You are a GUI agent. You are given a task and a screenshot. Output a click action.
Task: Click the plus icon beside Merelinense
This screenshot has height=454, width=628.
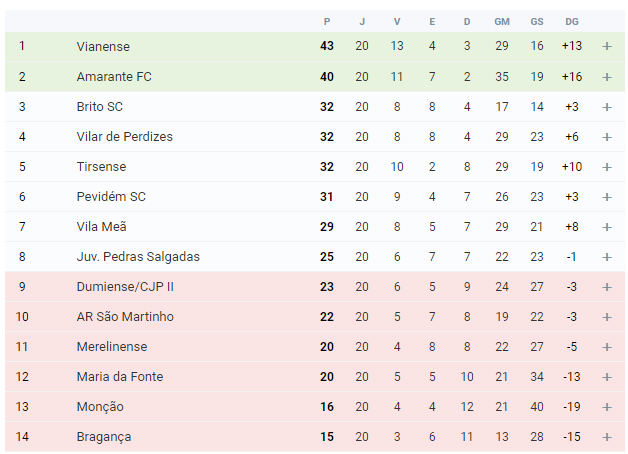tap(607, 347)
